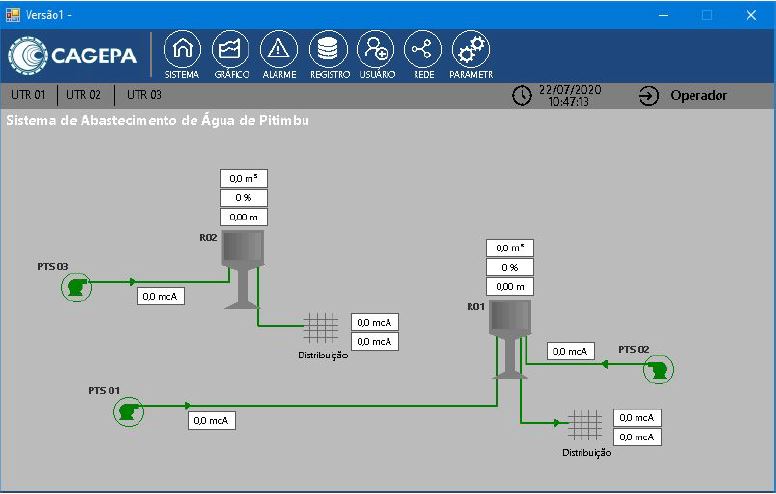Open the Alarme warning panel
776x494 pixels.
tap(279, 50)
